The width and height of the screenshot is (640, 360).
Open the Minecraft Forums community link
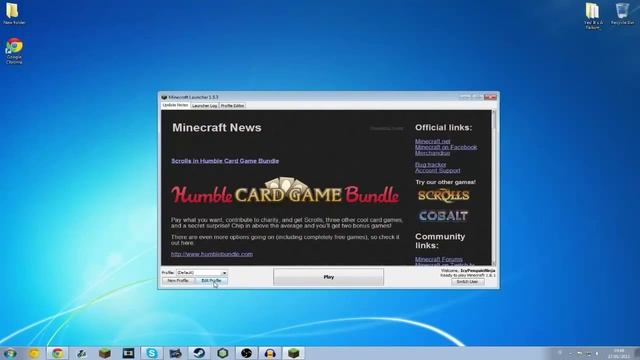pos(439,259)
